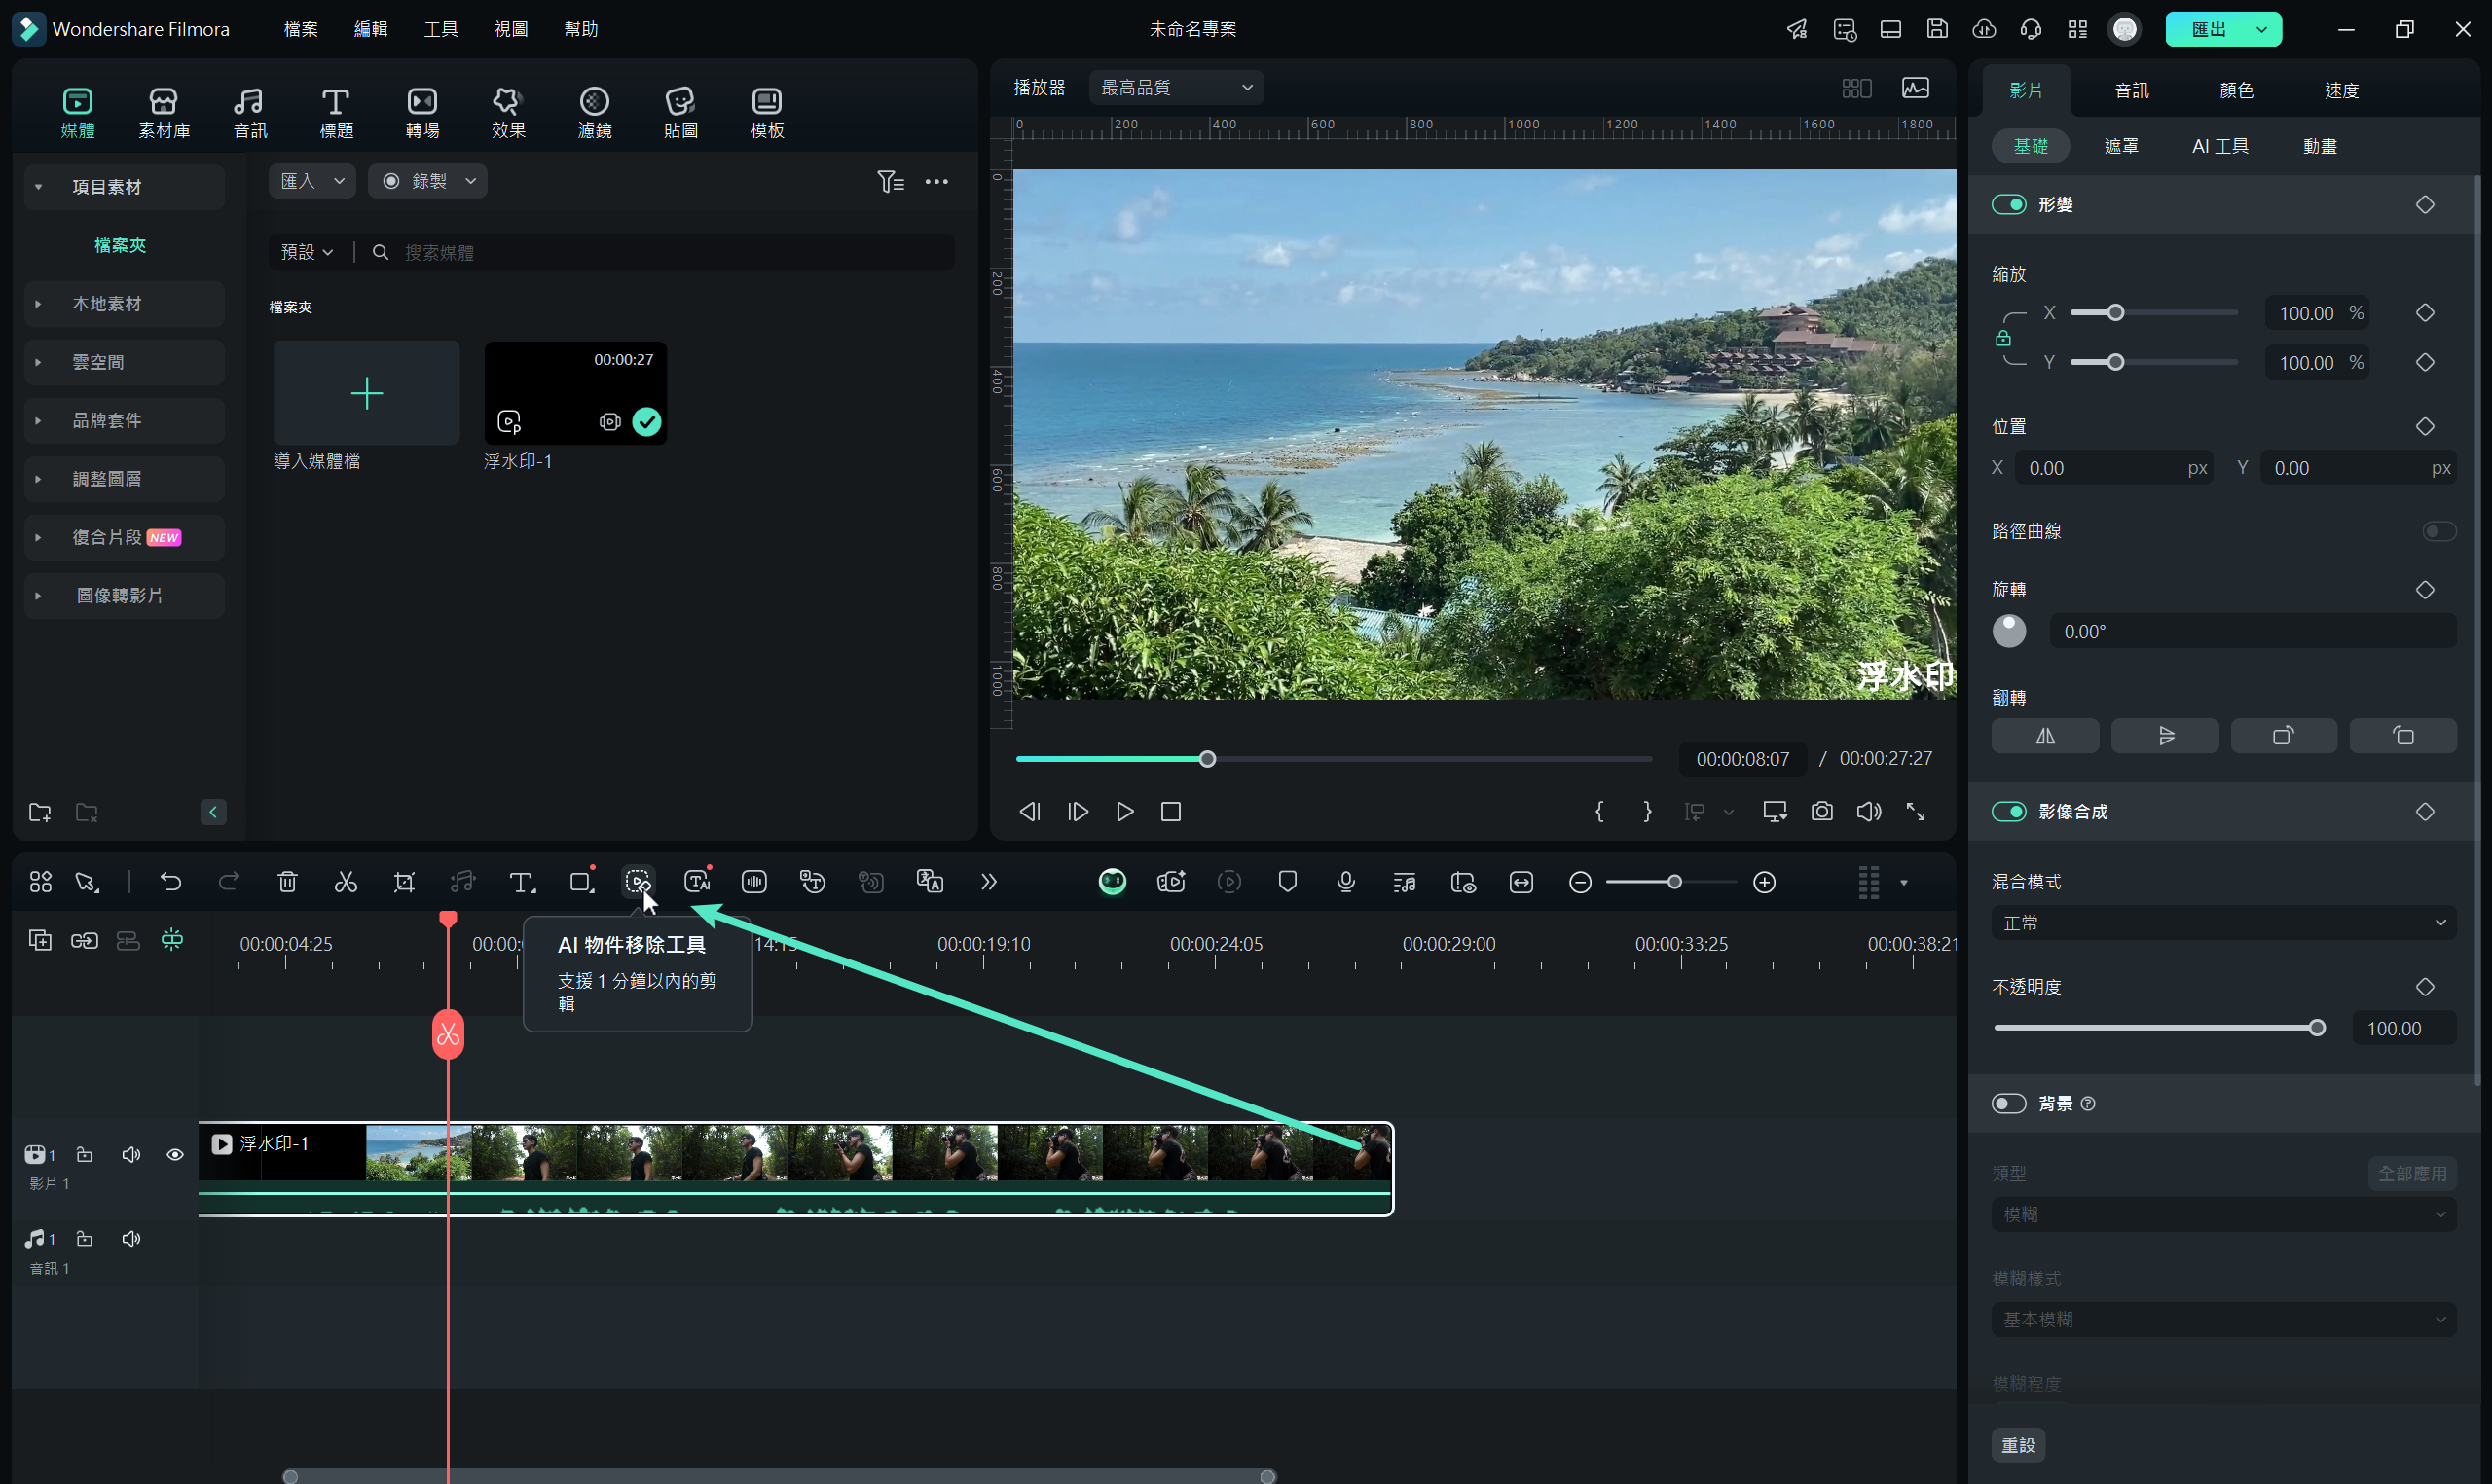This screenshot has width=2492, height=1484.
Task: Open the 模板 templates panel
Action: (767, 113)
